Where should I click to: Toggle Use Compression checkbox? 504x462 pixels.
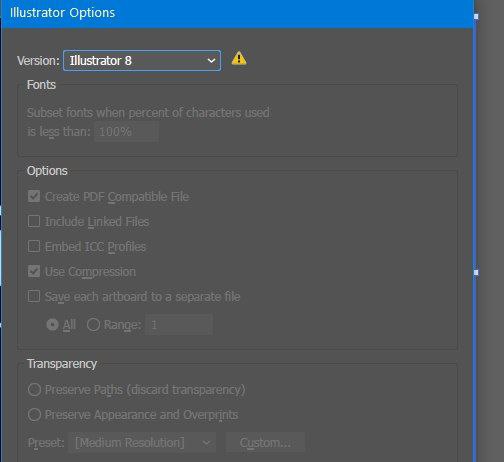point(34,271)
